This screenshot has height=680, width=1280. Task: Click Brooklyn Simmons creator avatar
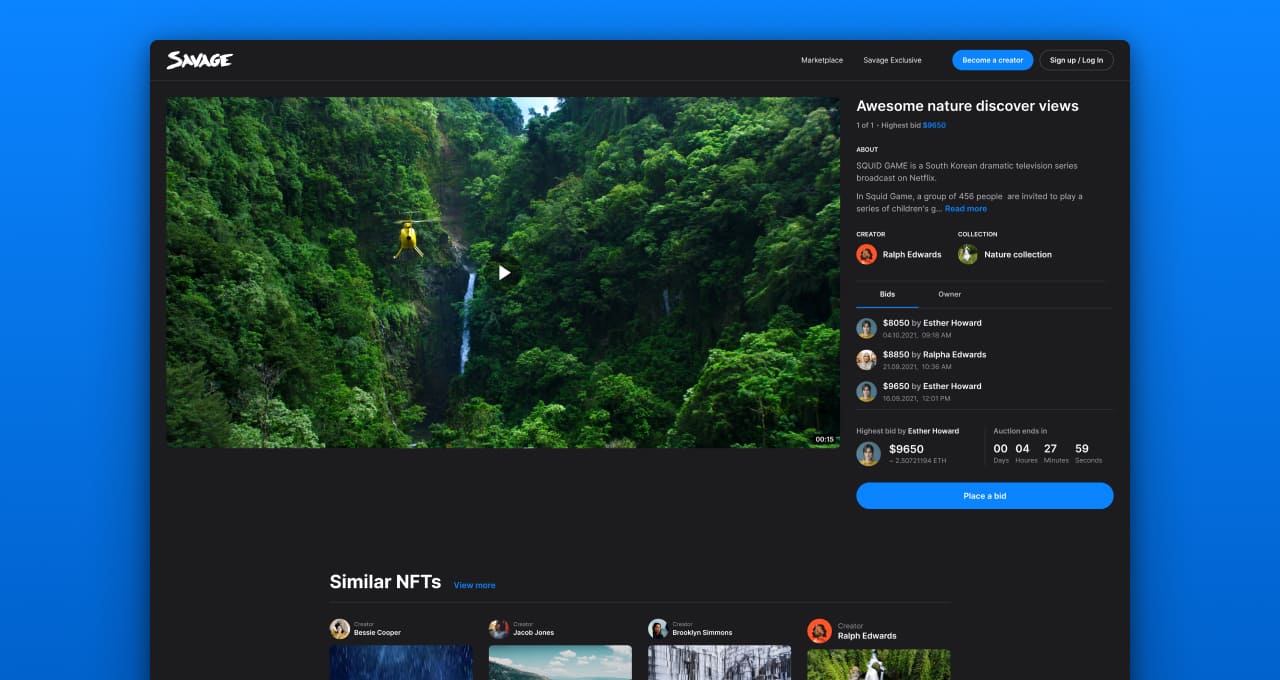658,629
